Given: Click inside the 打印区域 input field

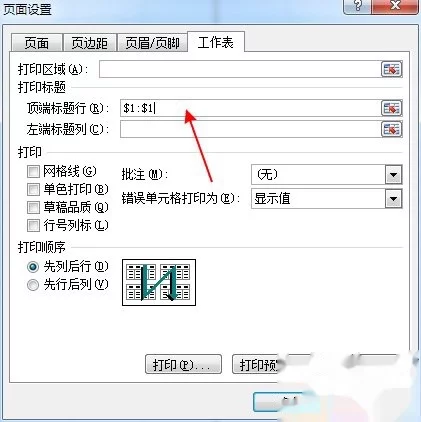Looking at the screenshot, I should (240, 69).
